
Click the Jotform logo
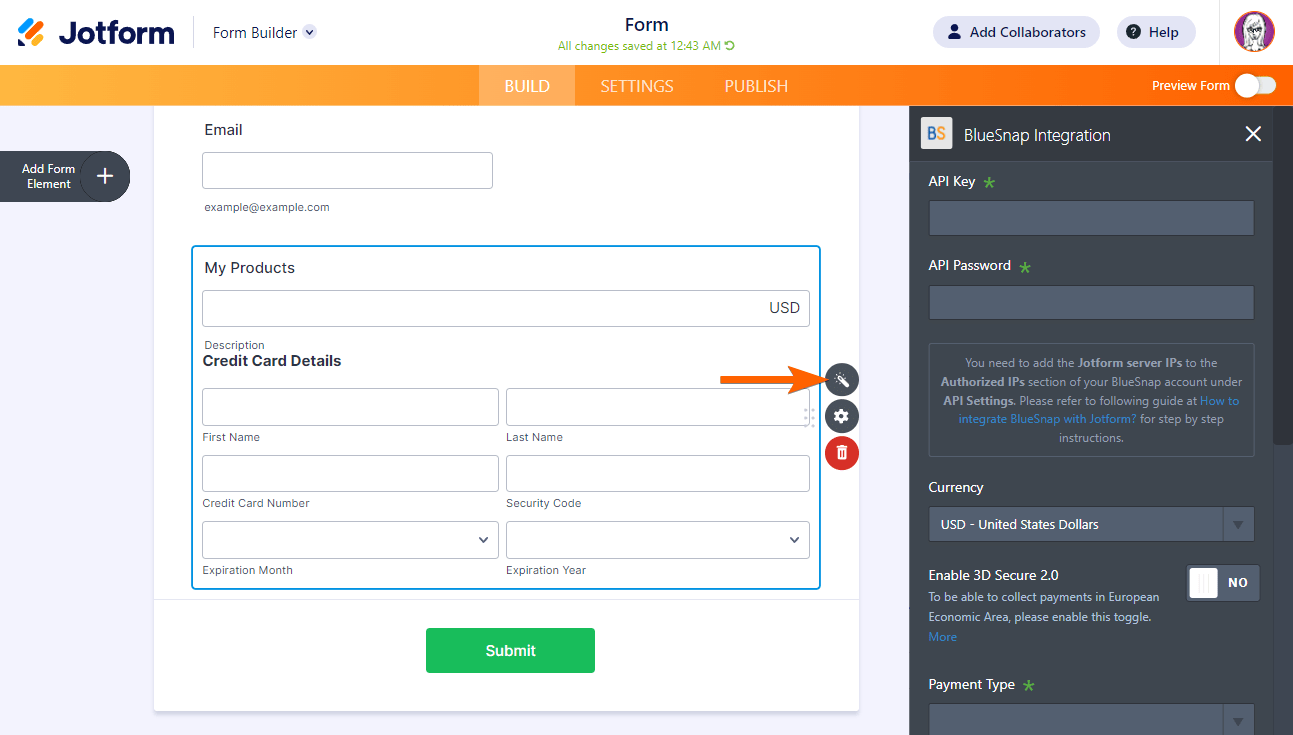[x=96, y=32]
